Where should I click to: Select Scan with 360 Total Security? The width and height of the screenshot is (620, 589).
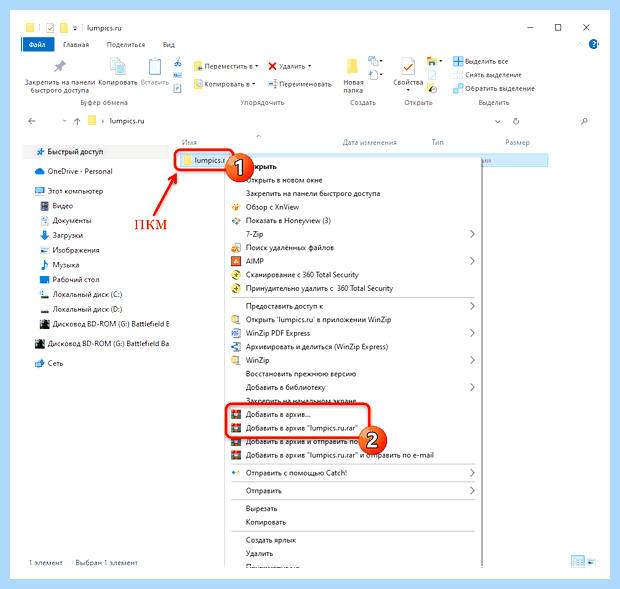pyautogui.click(x=302, y=275)
